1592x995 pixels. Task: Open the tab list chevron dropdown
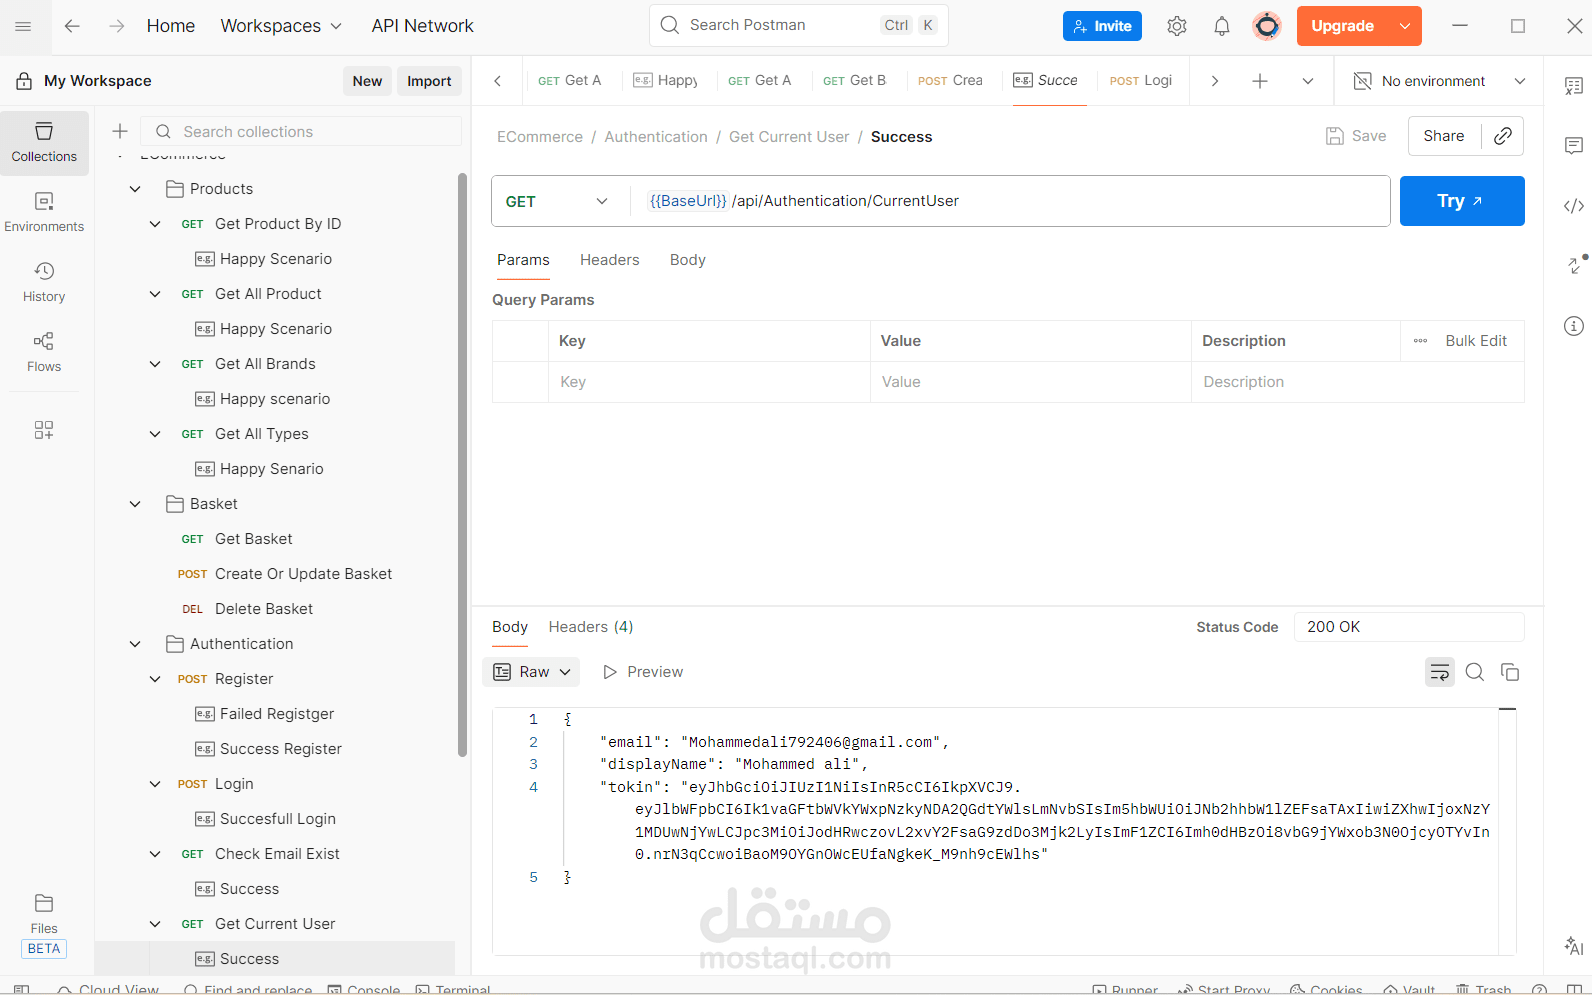click(1308, 81)
